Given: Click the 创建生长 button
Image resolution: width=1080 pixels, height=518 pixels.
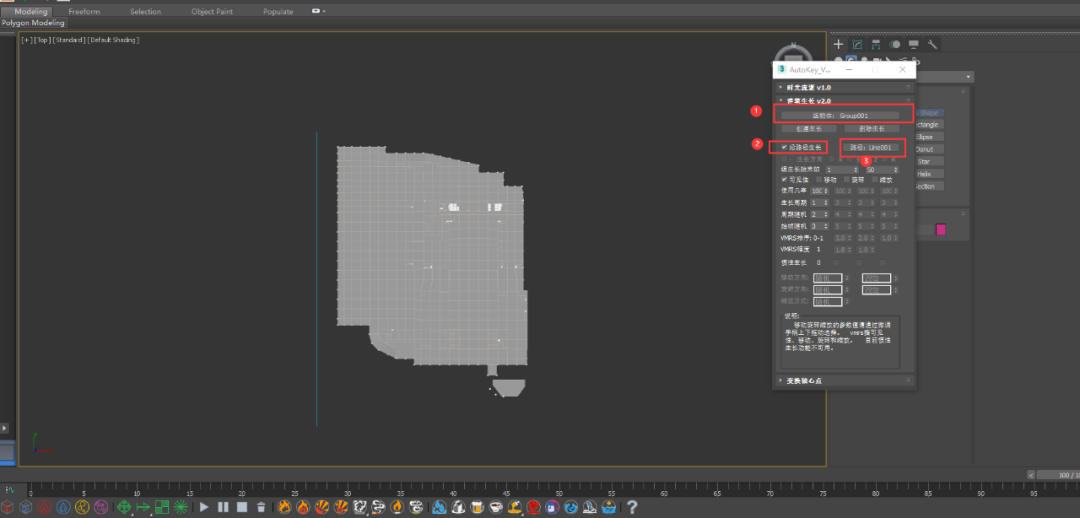Looking at the screenshot, I should [x=809, y=128].
